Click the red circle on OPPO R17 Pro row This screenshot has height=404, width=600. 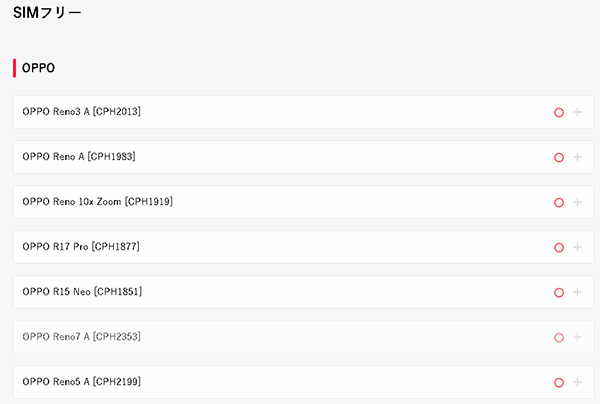pos(559,247)
